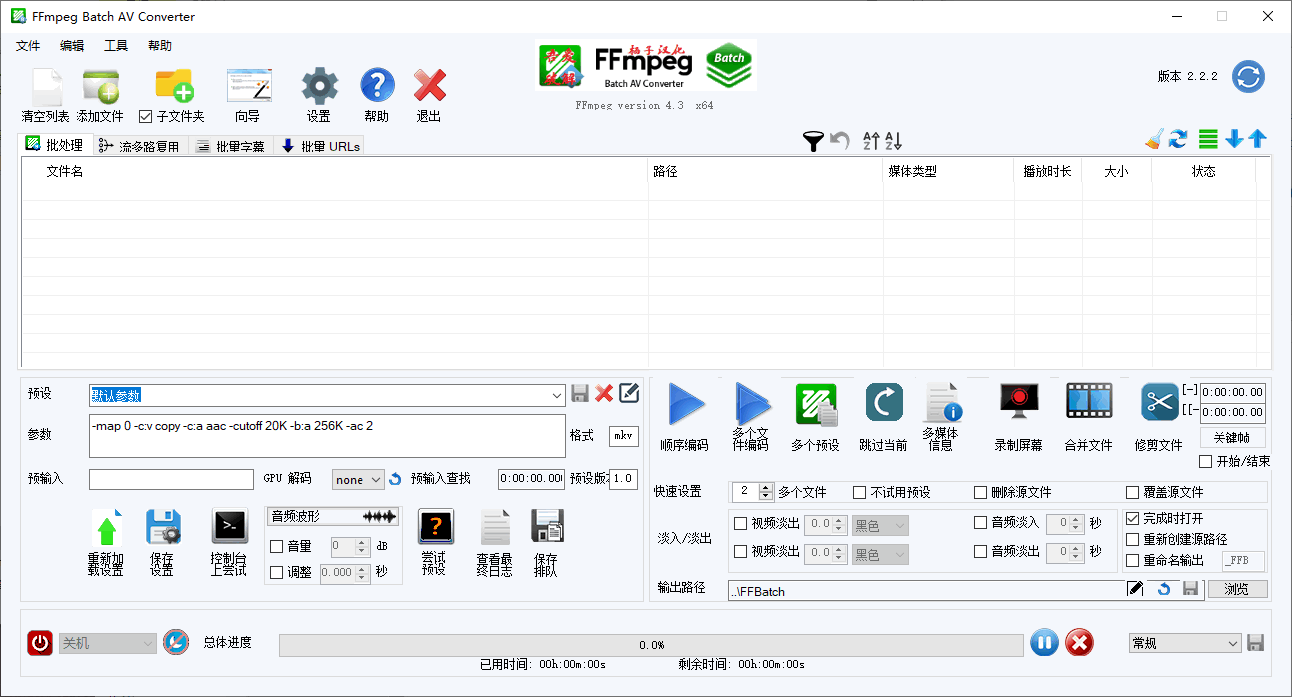Switch to the 流多路复用 tab
The image size is (1292, 697).
[140, 146]
